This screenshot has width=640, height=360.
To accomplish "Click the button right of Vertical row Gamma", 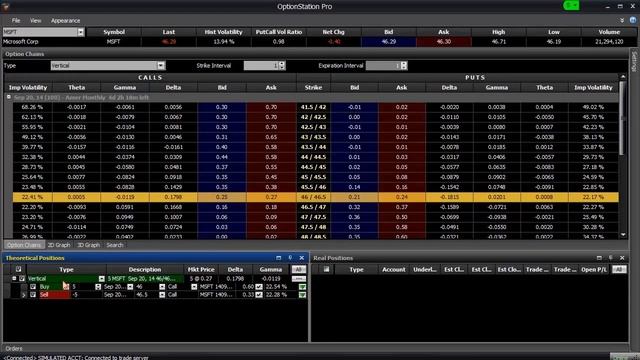I will point(299,278).
